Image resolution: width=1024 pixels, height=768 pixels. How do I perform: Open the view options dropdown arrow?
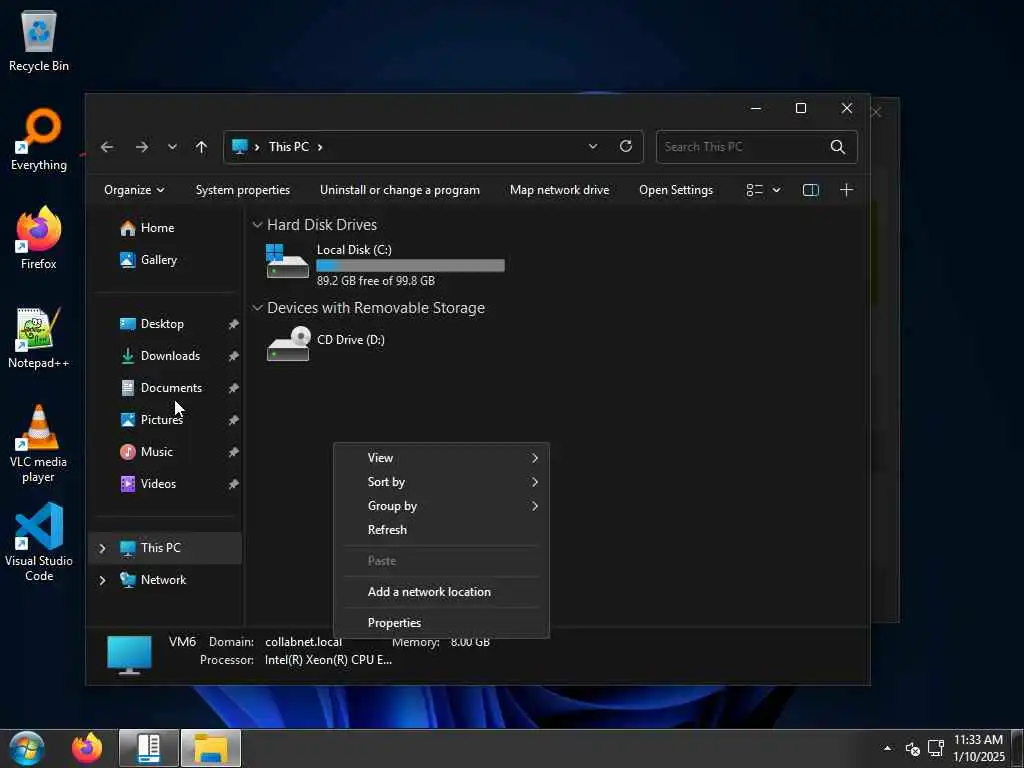(776, 190)
